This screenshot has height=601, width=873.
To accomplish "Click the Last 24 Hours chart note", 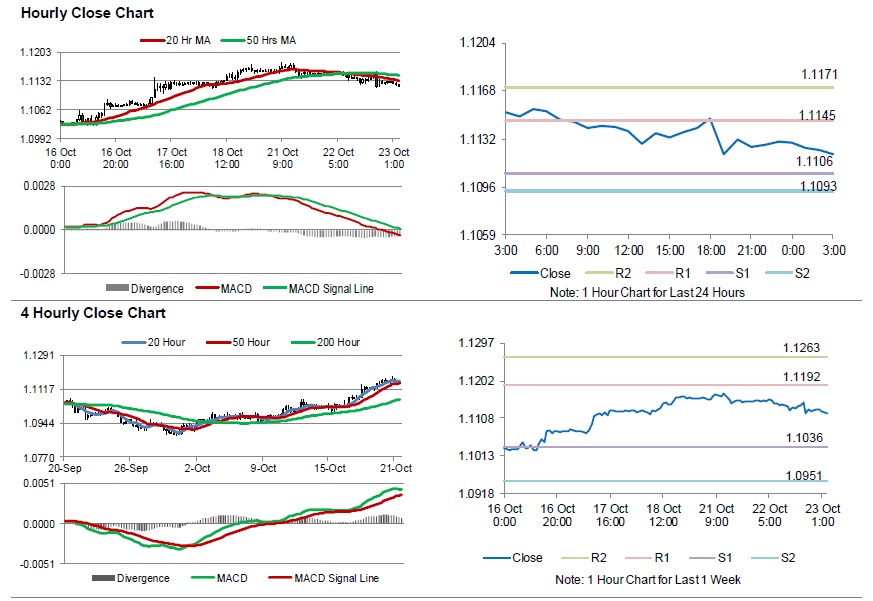I will [x=647, y=292].
